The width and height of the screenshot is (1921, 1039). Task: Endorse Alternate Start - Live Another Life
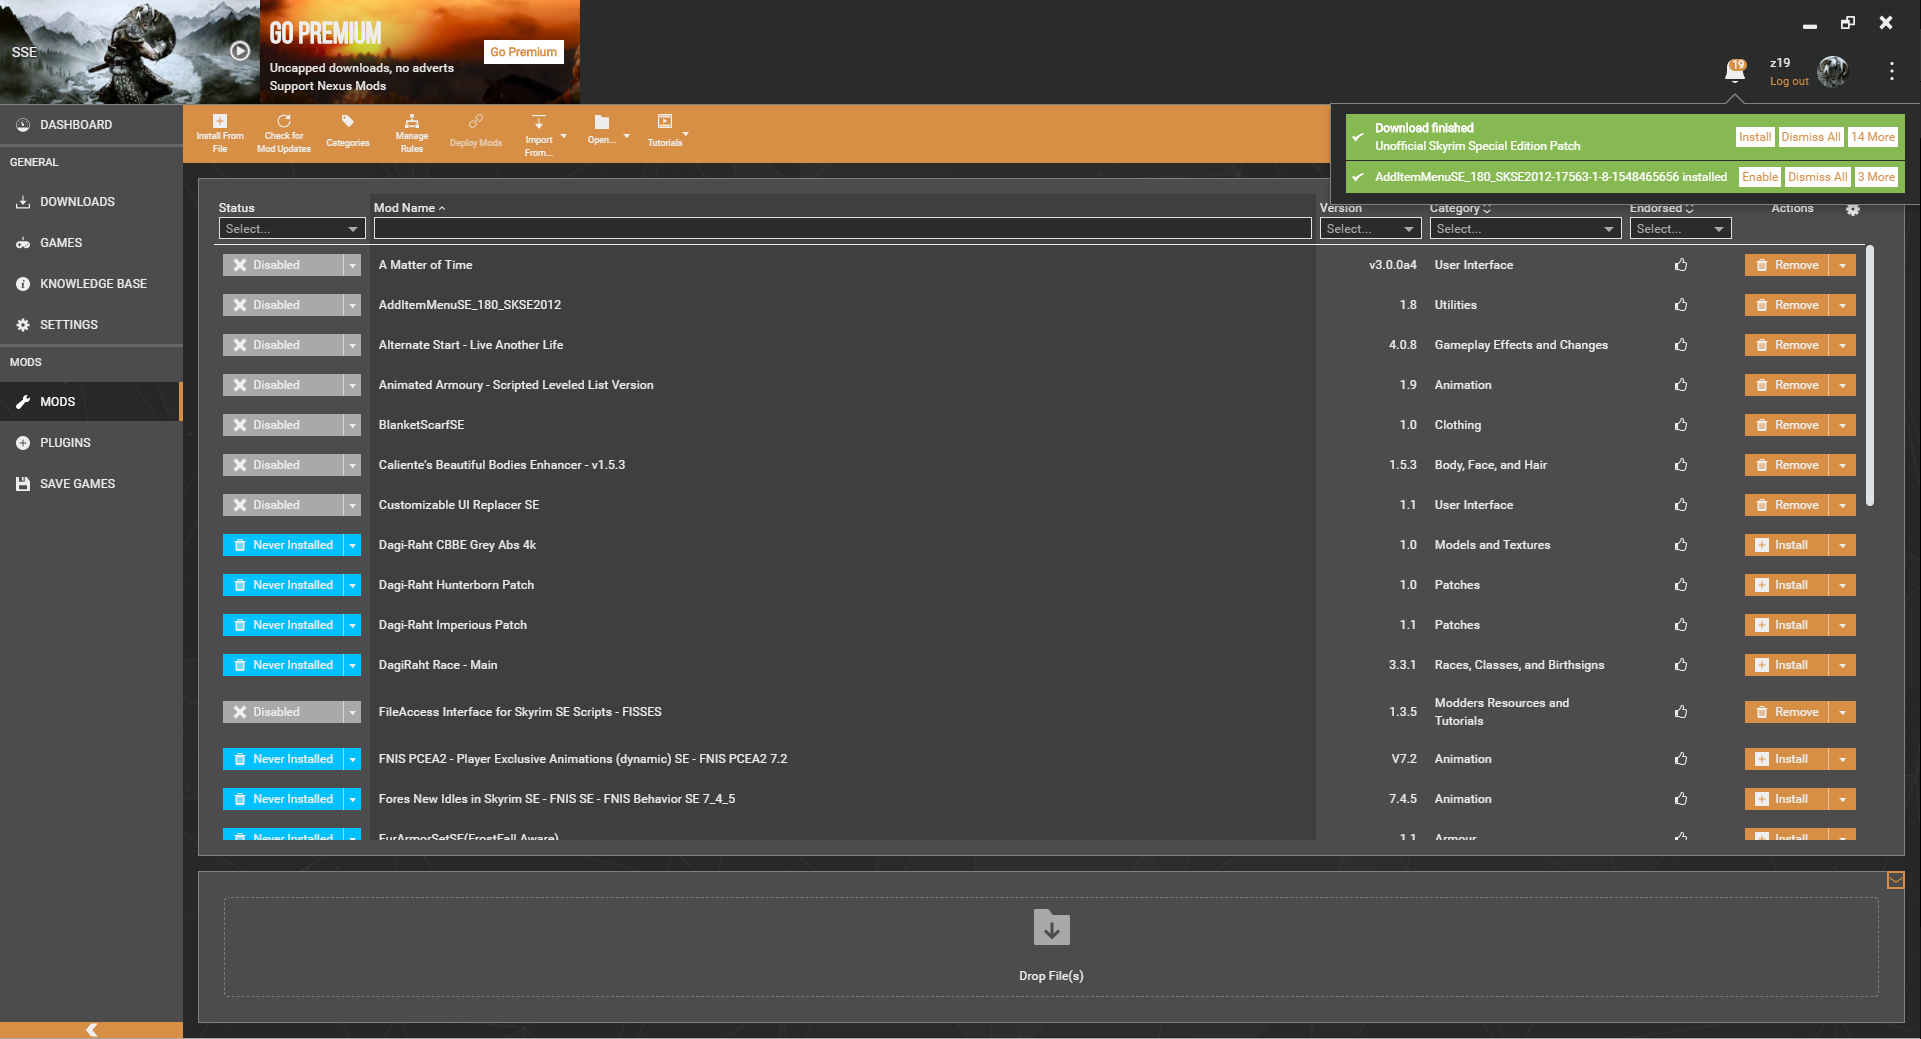click(x=1681, y=345)
